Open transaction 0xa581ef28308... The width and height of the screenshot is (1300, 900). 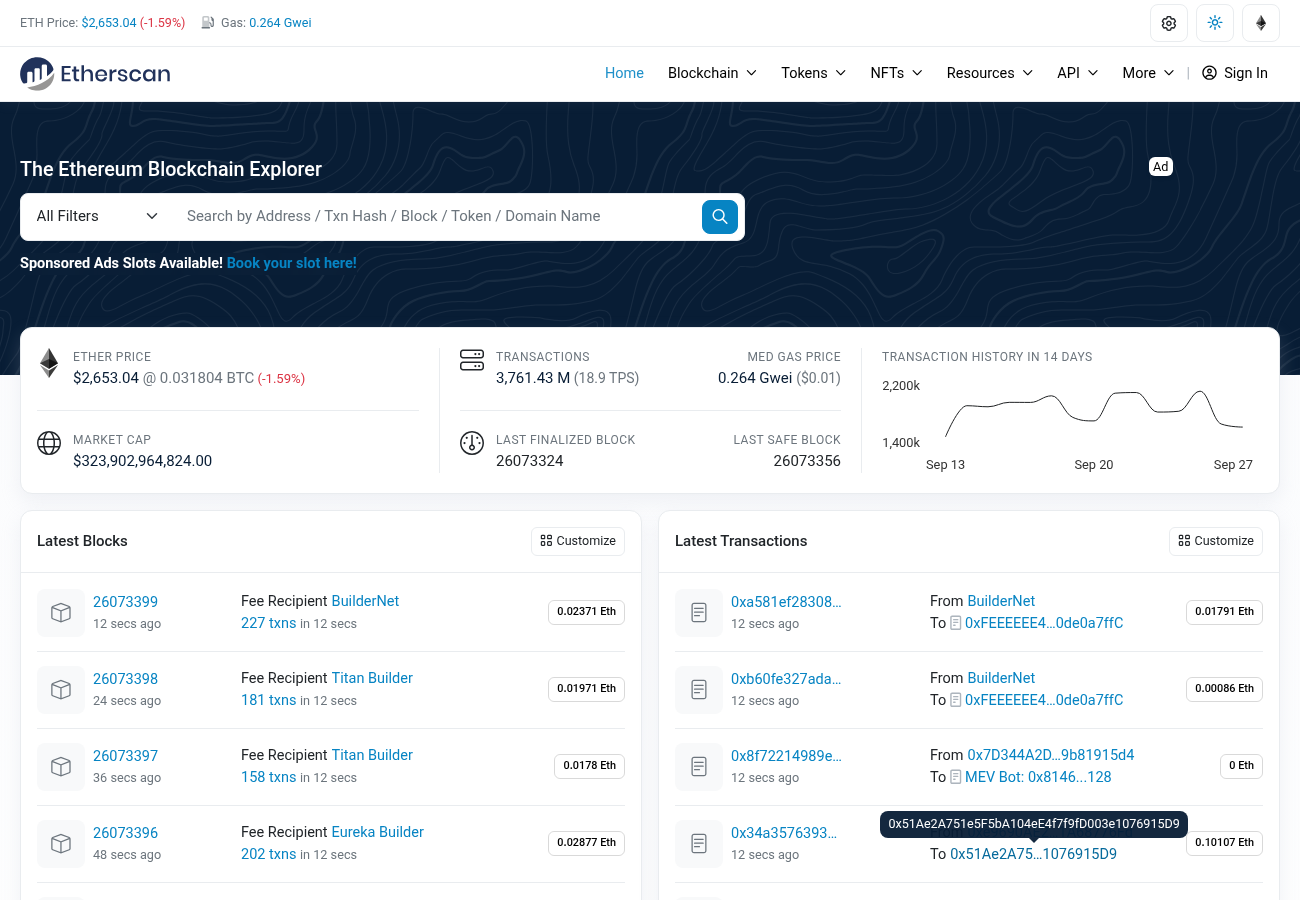pos(786,602)
